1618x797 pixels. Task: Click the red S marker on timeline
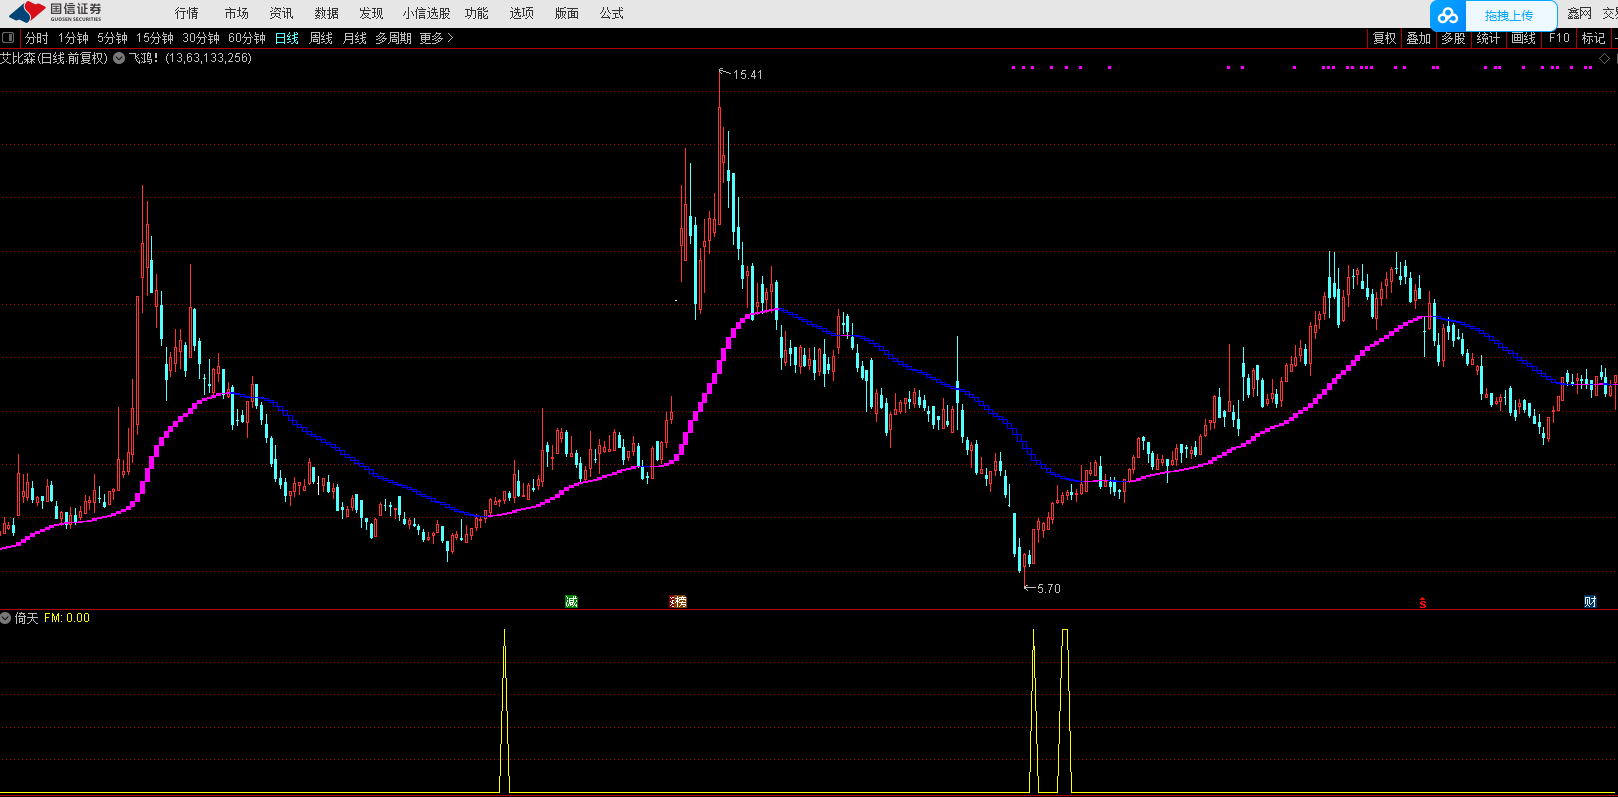(x=1422, y=602)
